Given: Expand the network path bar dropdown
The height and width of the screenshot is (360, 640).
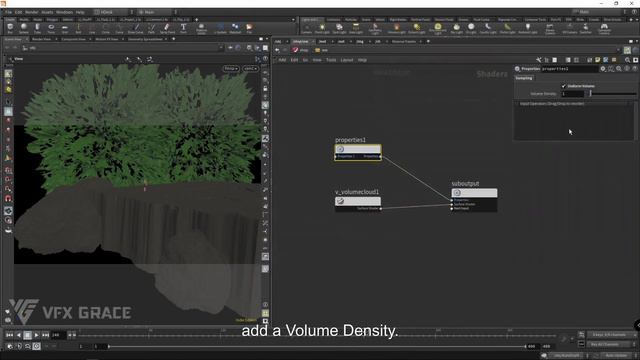Looking at the screenshot, I should click(618, 50).
